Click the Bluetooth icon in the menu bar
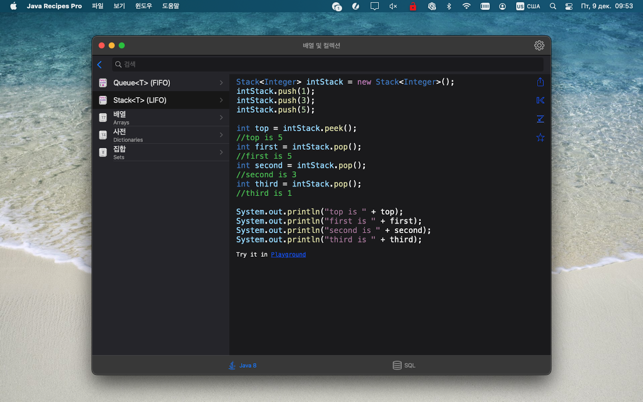This screenshot has height=402, width=643. (449, 6)
